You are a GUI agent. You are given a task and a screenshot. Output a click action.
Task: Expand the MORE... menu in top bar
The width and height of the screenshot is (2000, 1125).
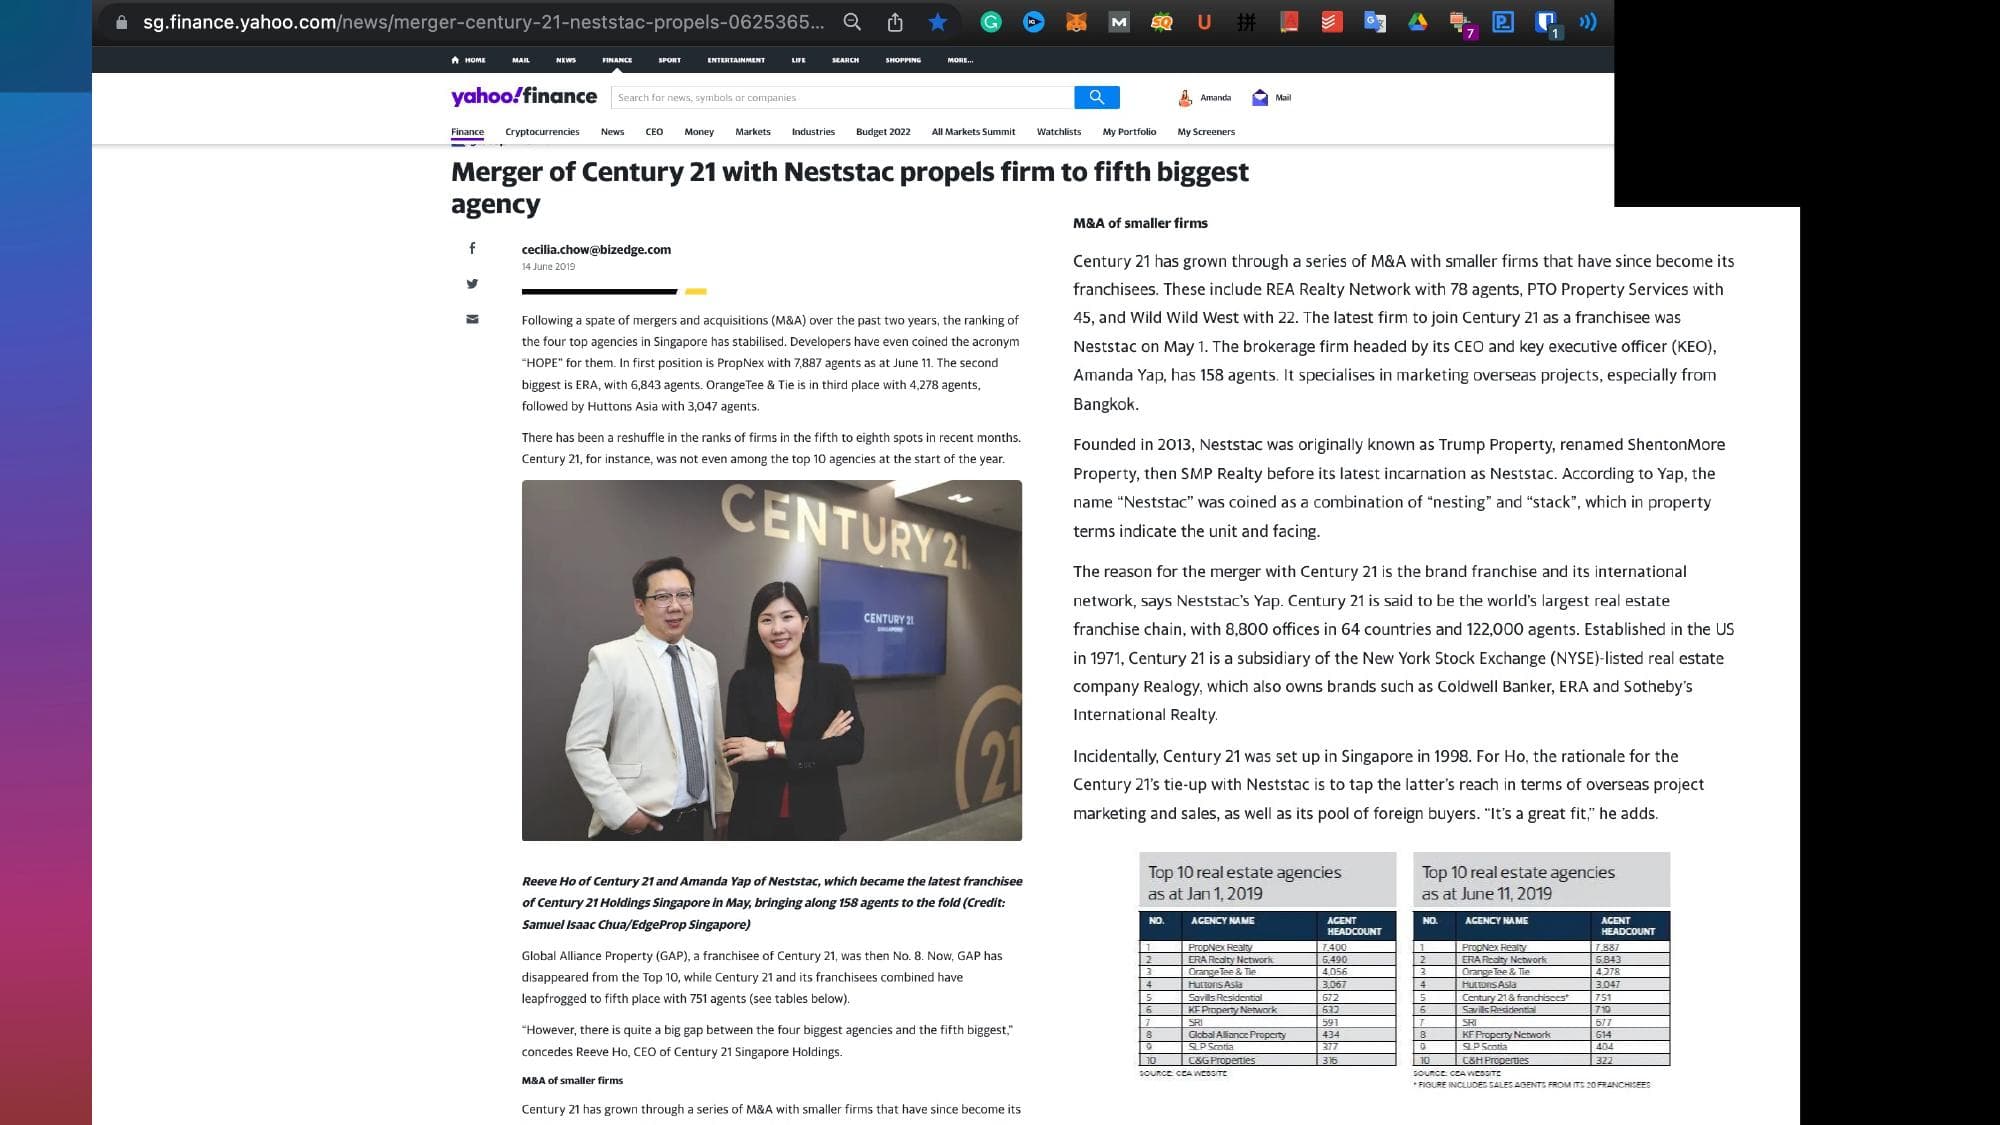(x=960, y=60)
